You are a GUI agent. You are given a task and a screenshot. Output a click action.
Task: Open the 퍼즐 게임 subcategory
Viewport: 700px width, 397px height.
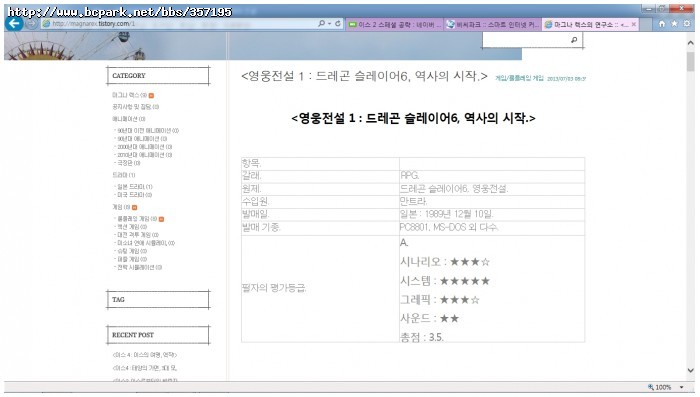click(132, 259)
